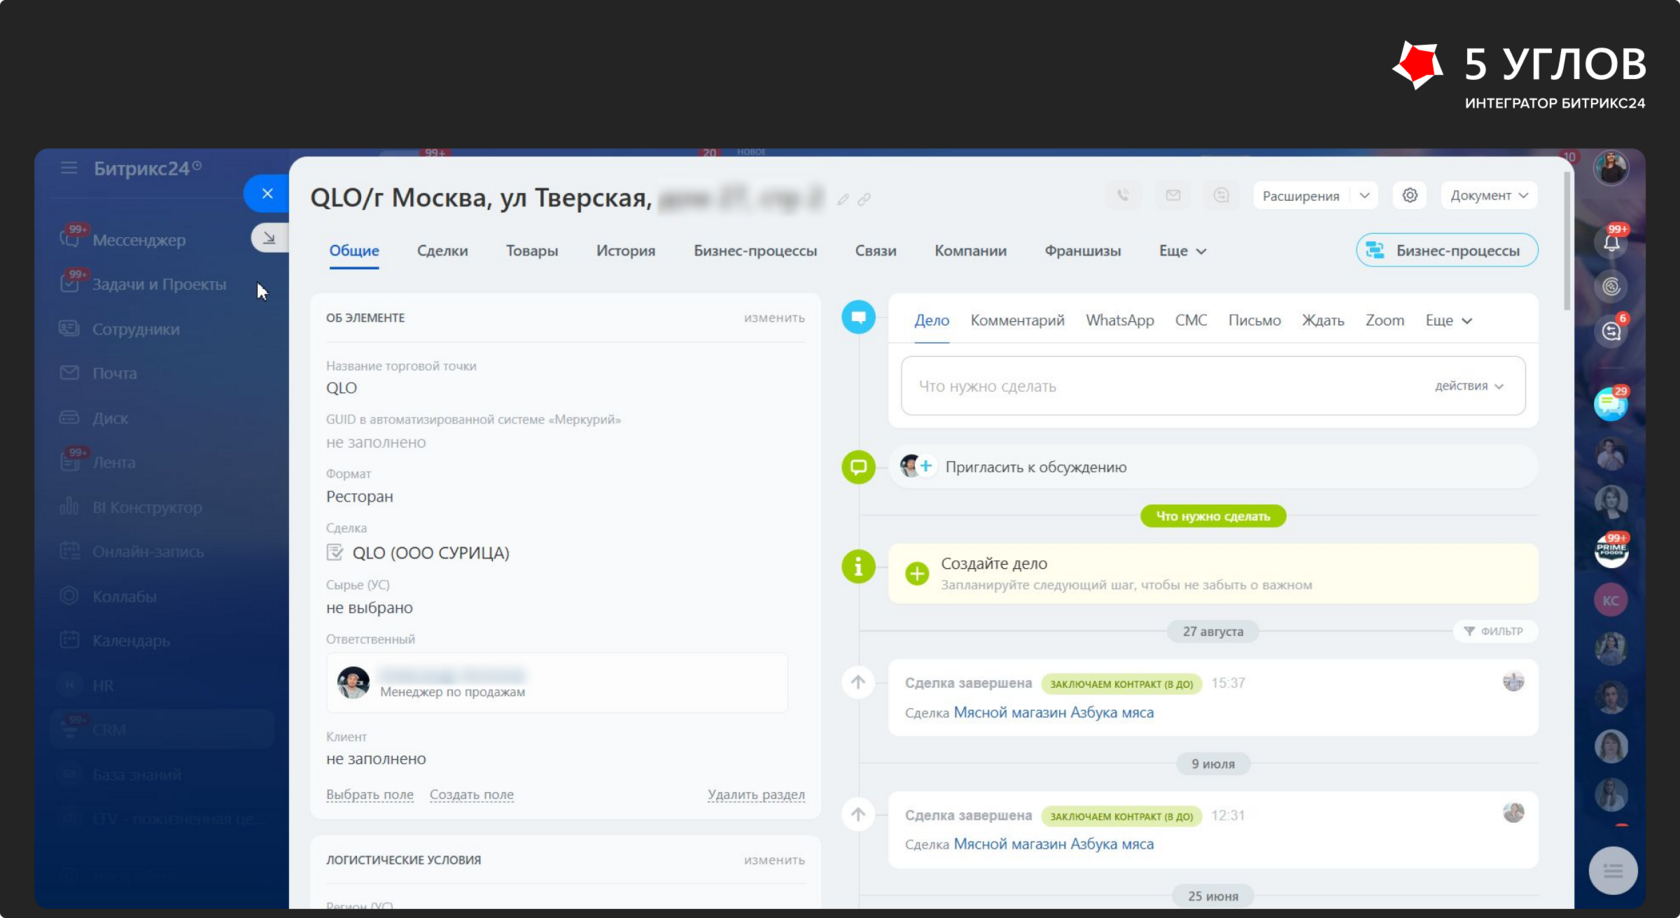Pin the 12:31 Сделка завершена entry arrow

point(858,814)
